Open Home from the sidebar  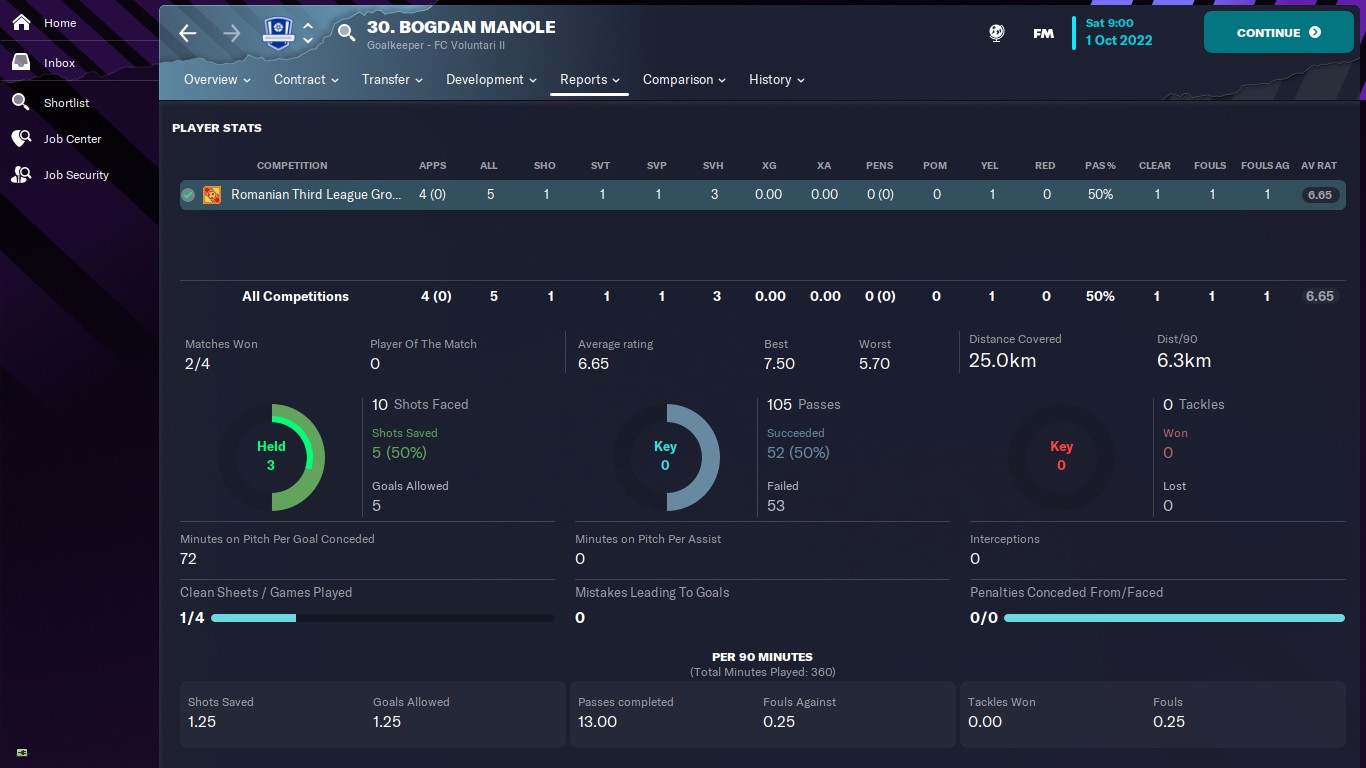click(x=59, y=23)
